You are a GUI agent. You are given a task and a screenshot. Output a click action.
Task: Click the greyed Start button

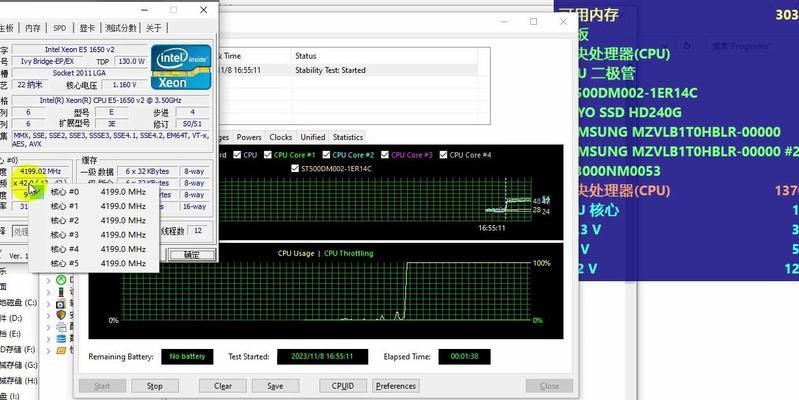(102, 386)
